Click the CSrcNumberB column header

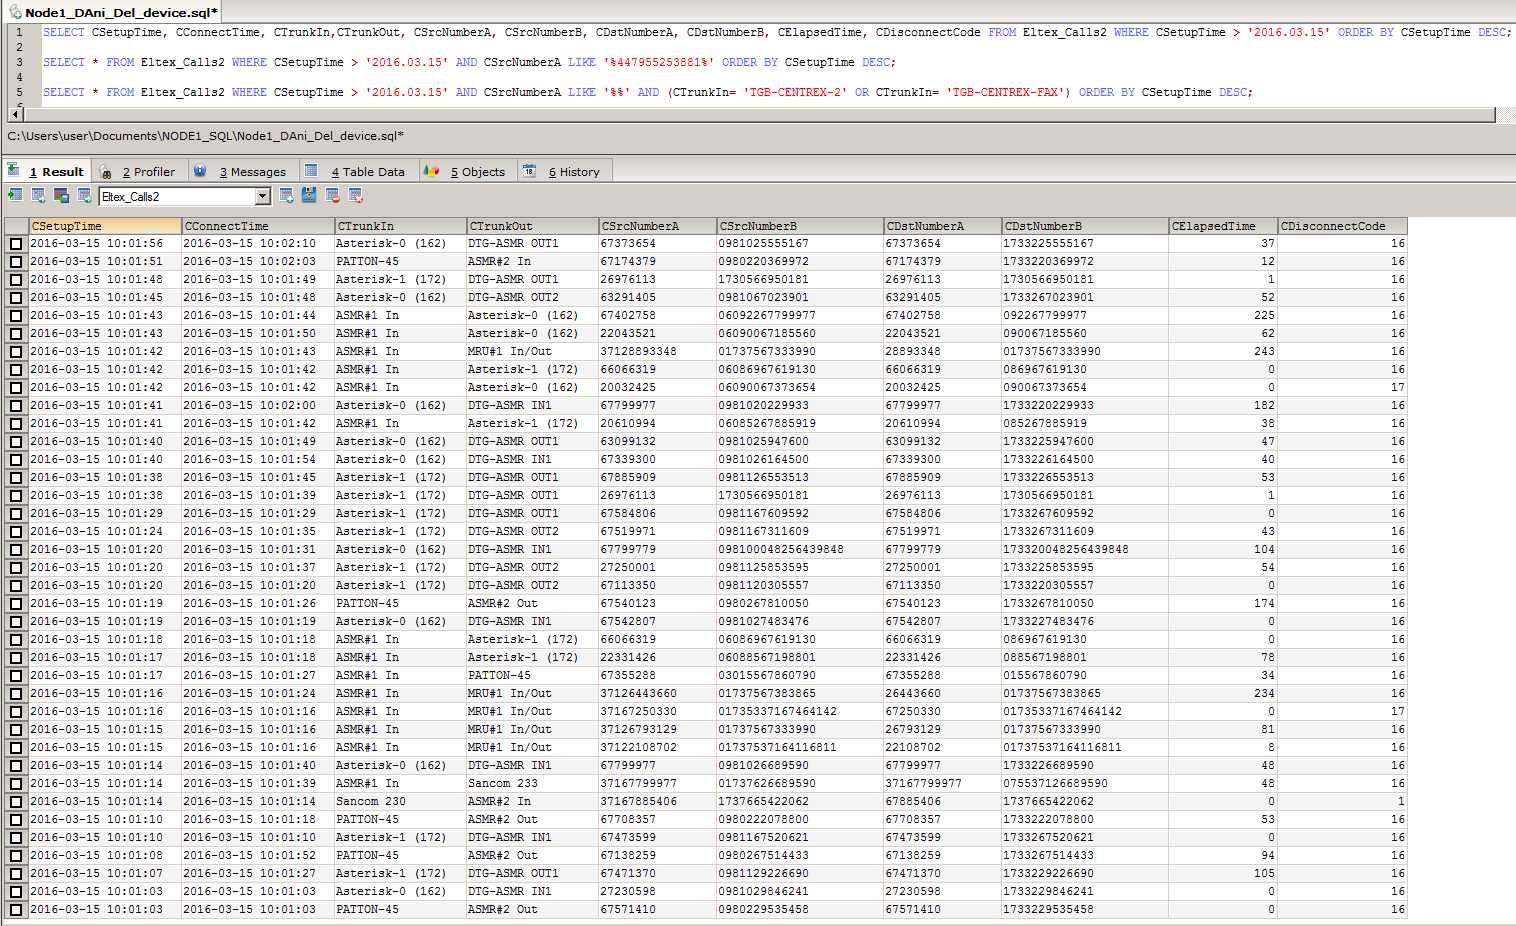coord(800,226)
